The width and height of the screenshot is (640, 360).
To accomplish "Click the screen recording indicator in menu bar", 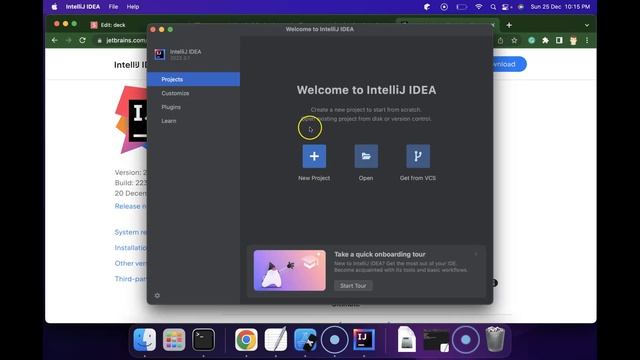I will click(444, 7).
